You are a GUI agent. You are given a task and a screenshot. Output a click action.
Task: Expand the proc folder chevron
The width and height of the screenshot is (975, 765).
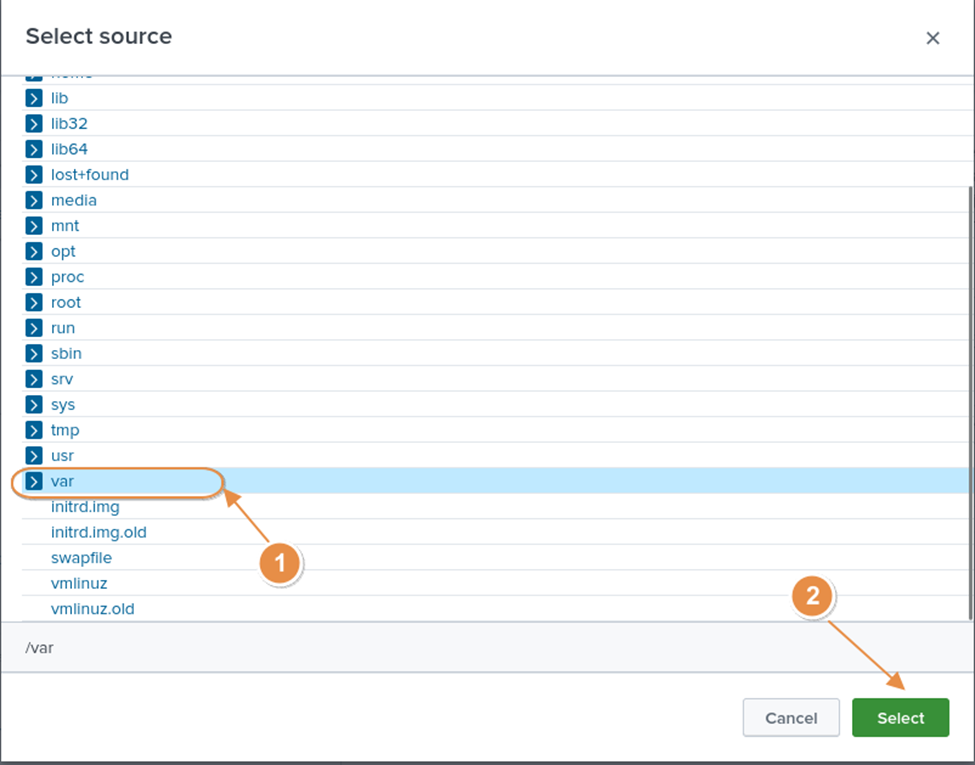34,277
